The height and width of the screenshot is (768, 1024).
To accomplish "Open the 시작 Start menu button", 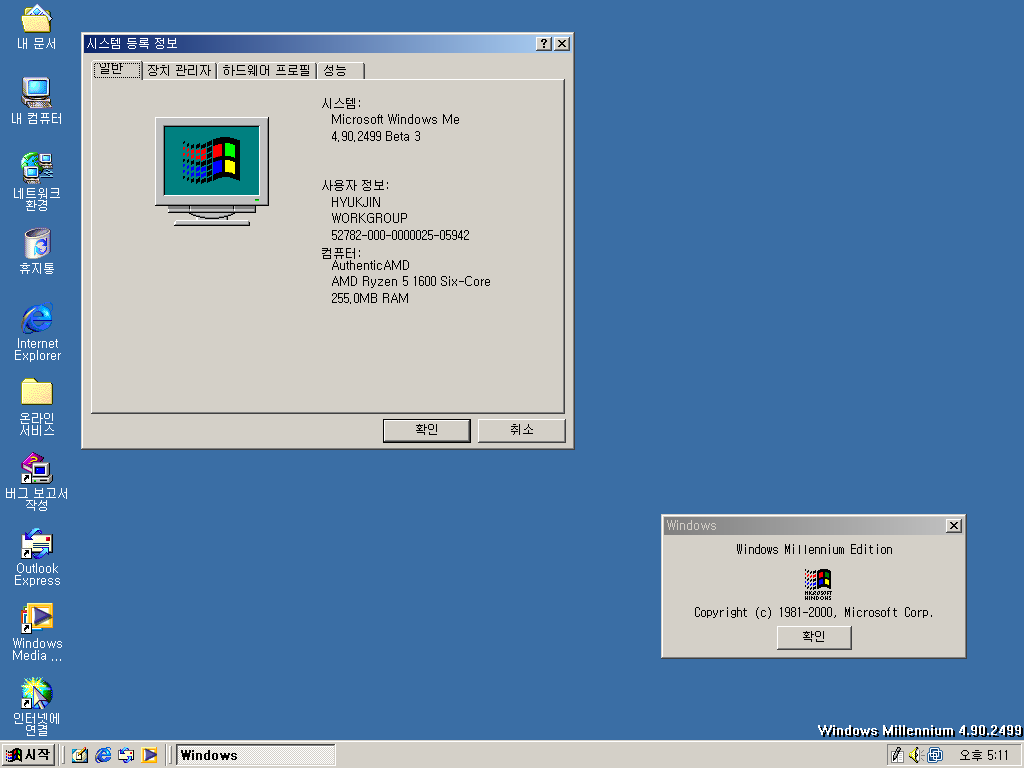I will [x=28, y=755].
